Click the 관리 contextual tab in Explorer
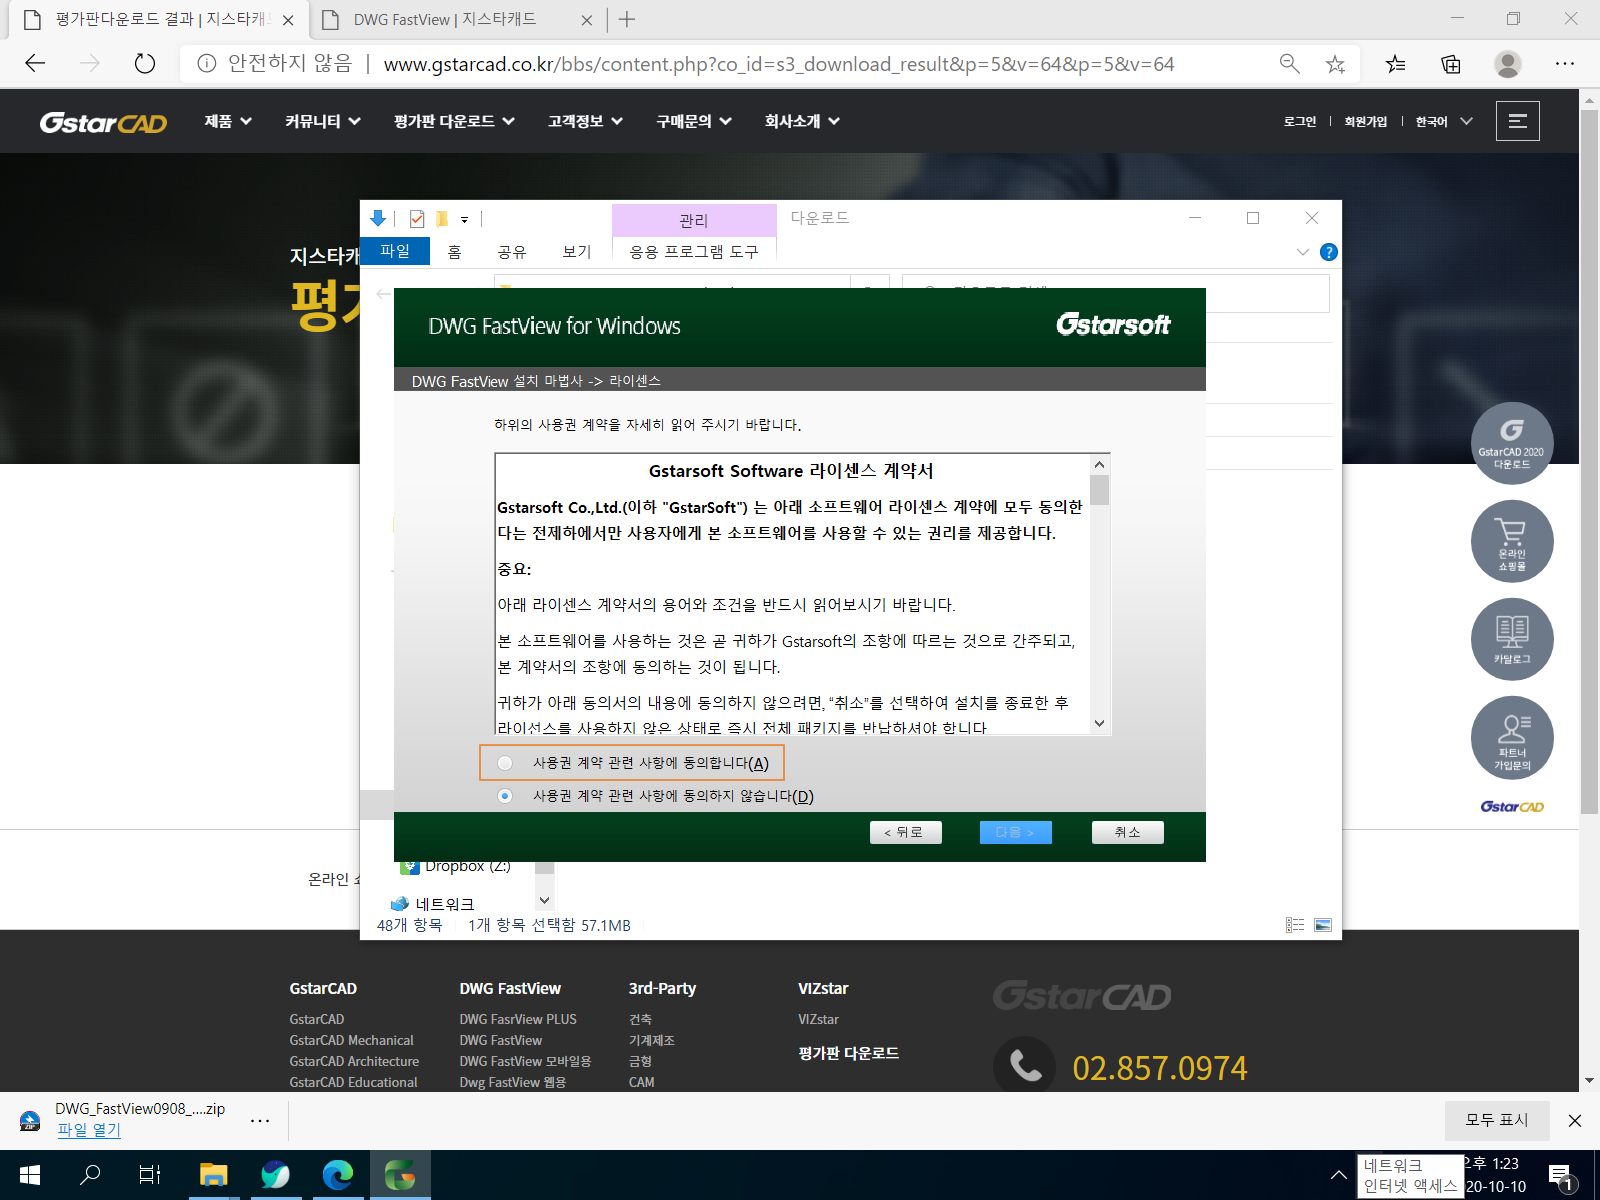Image resolution: width=1600 pixels, height=1200 pixels. [x=694, y=220]
